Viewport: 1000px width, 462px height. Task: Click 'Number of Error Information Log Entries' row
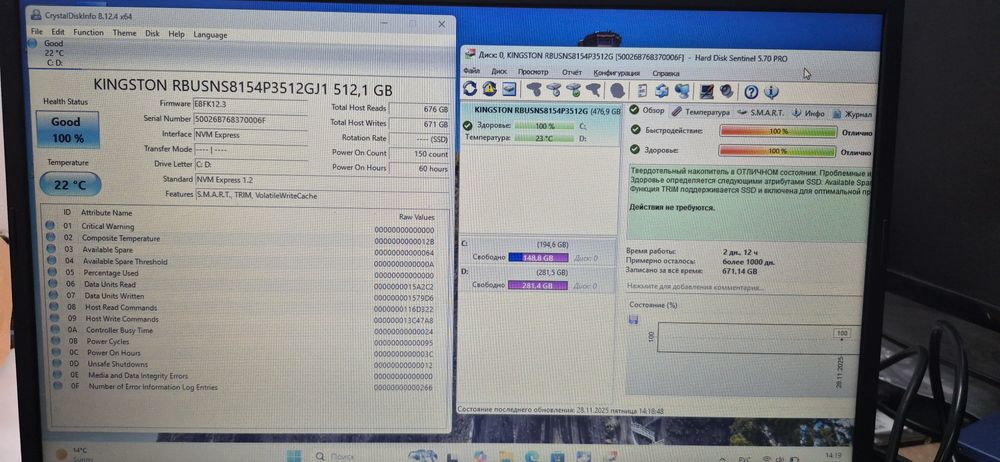click(245, 387)
